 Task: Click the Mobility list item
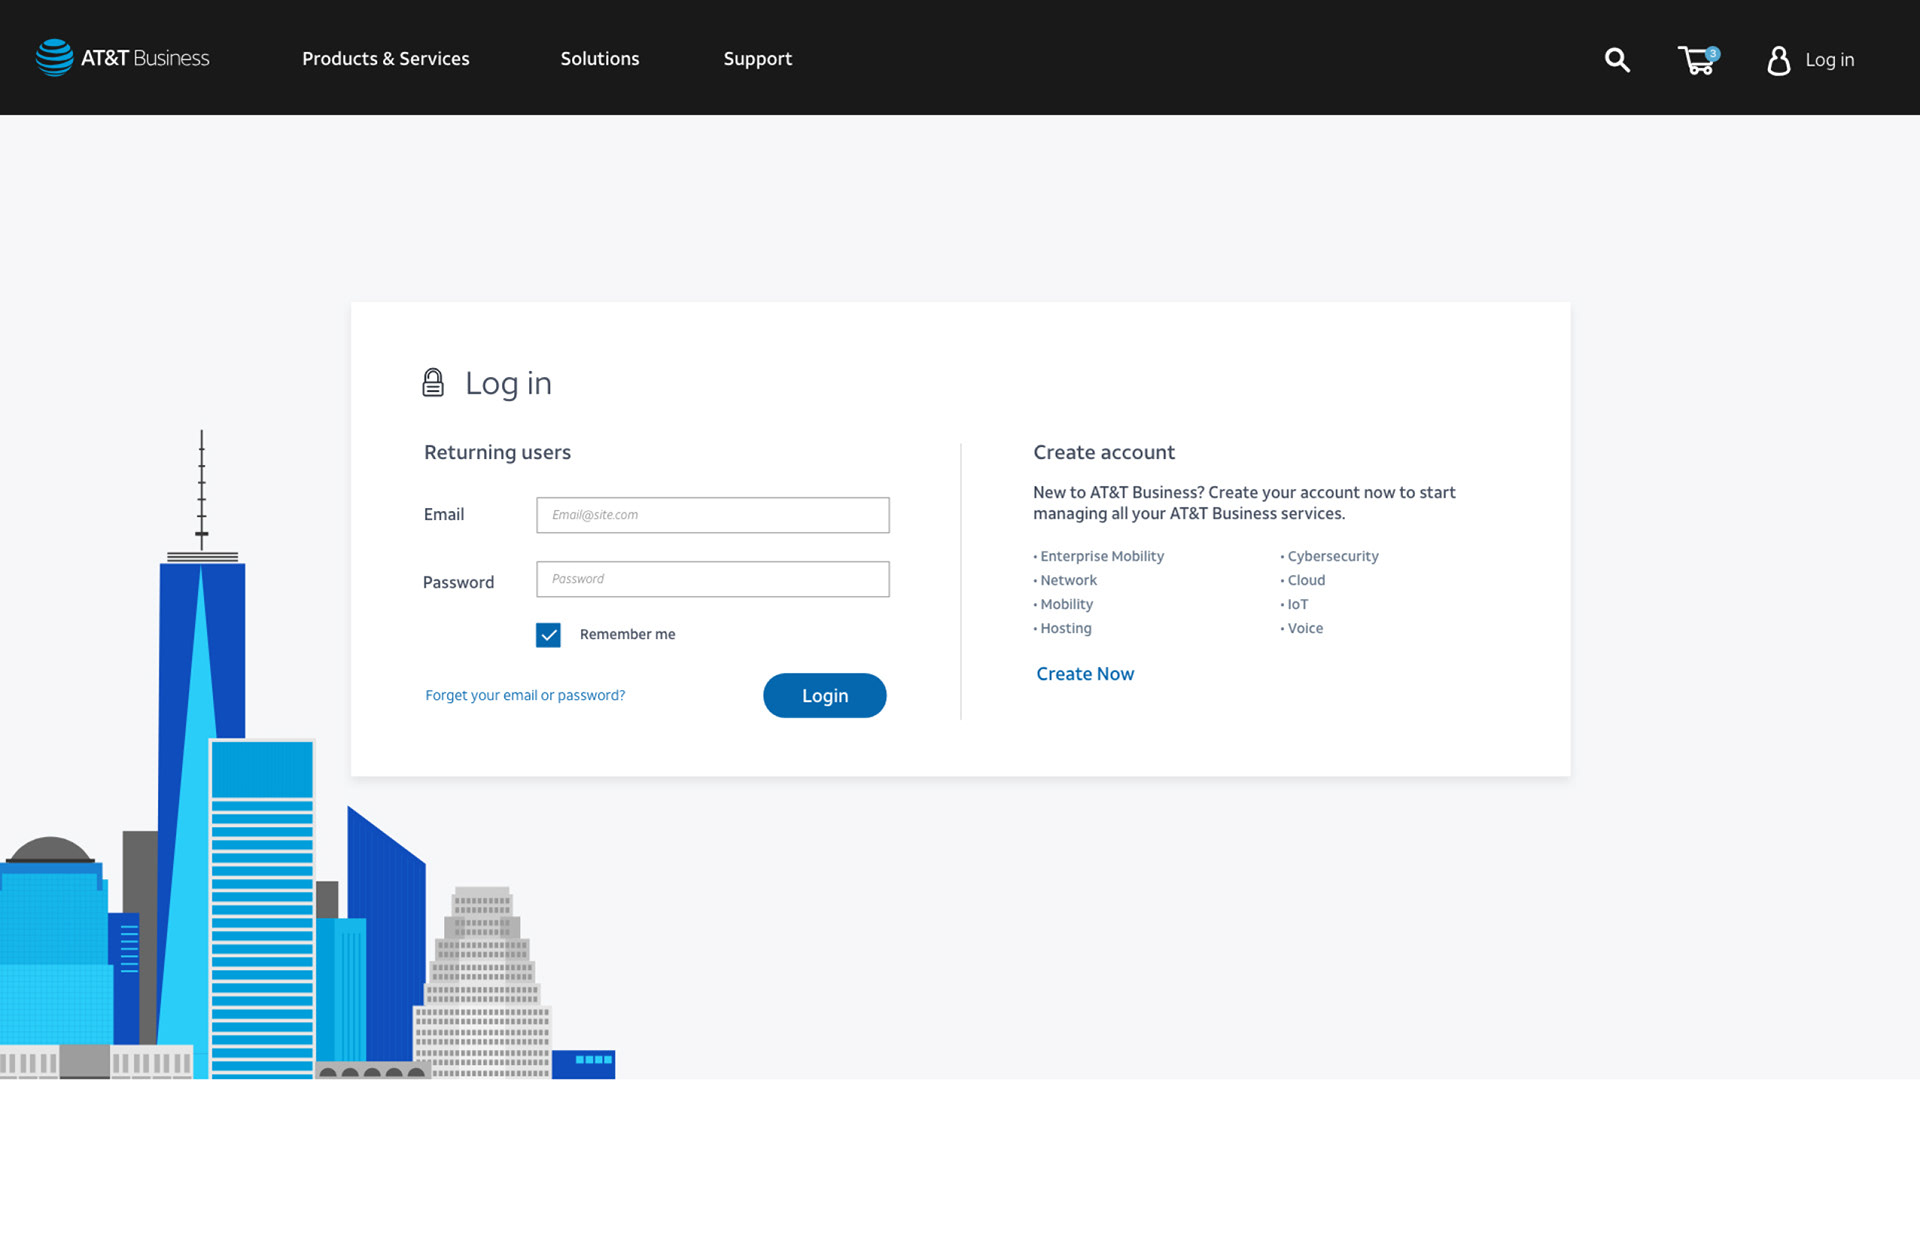click(x=1066, y=604)
